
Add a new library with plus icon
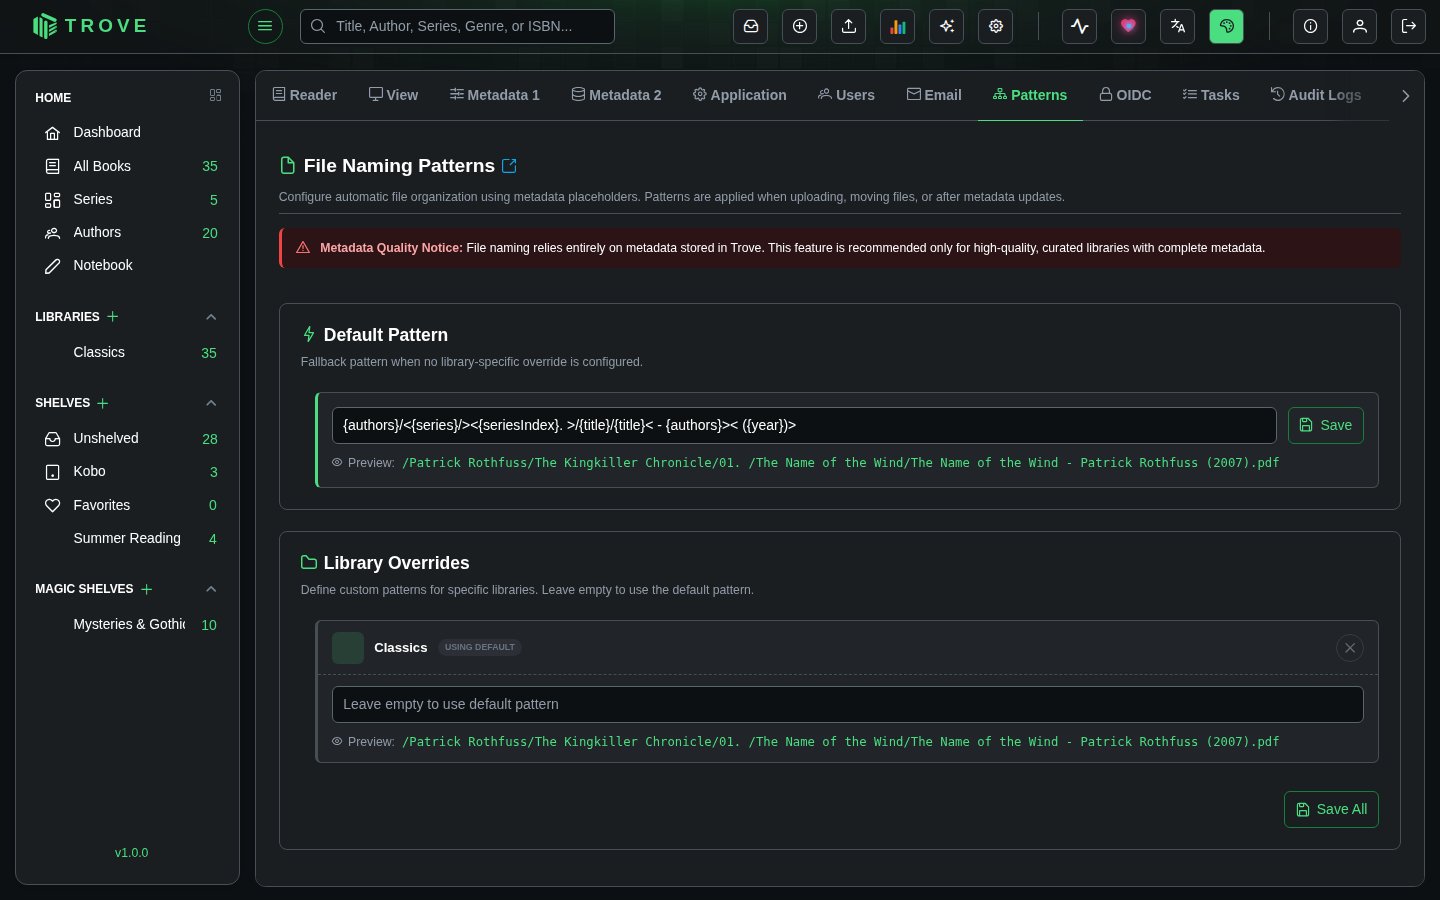[113, 316]
